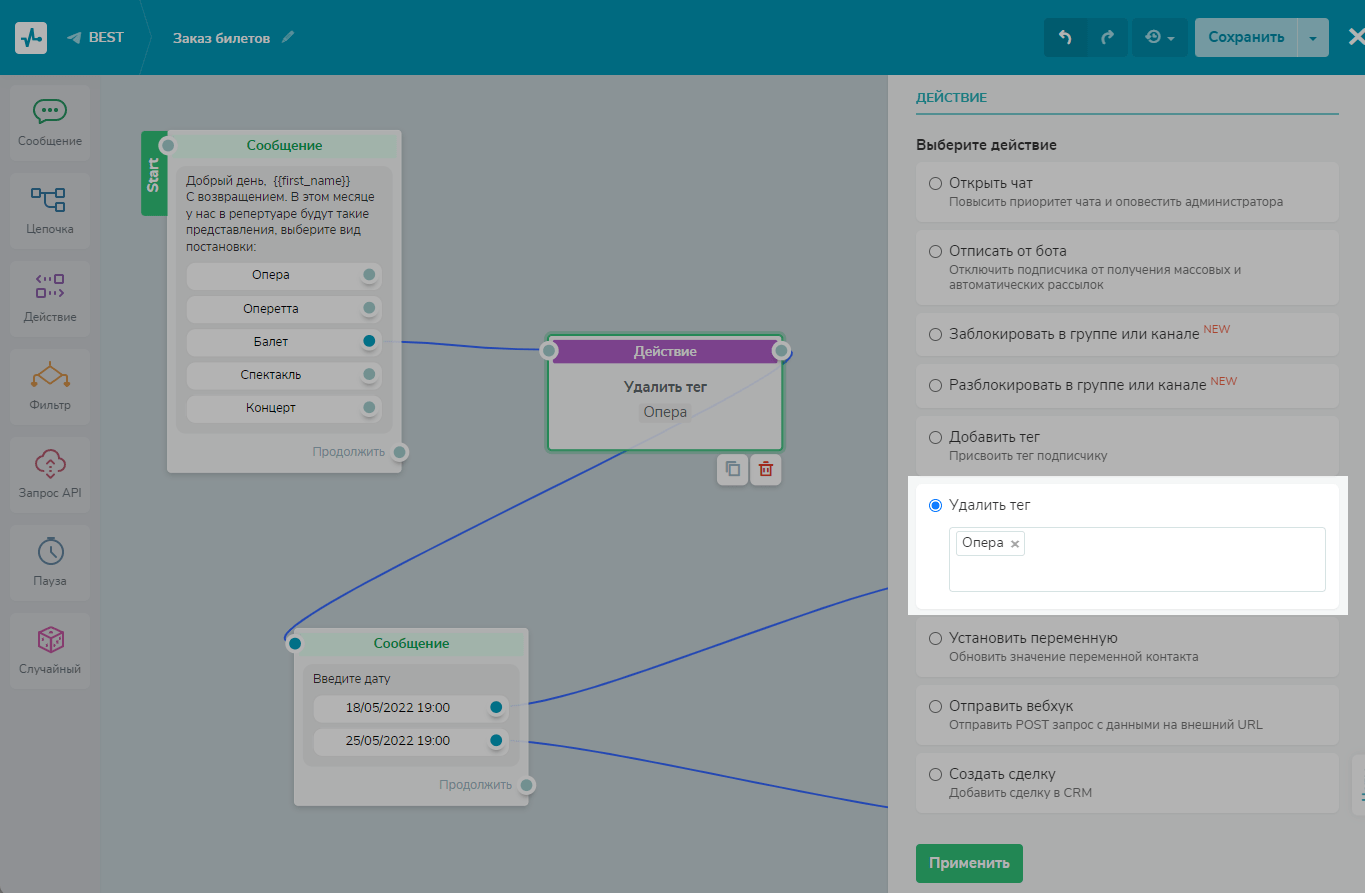Viewport: 1365px width, 893px height.
Task: Delete the action block with trash icon
Action: coord(766,469)
